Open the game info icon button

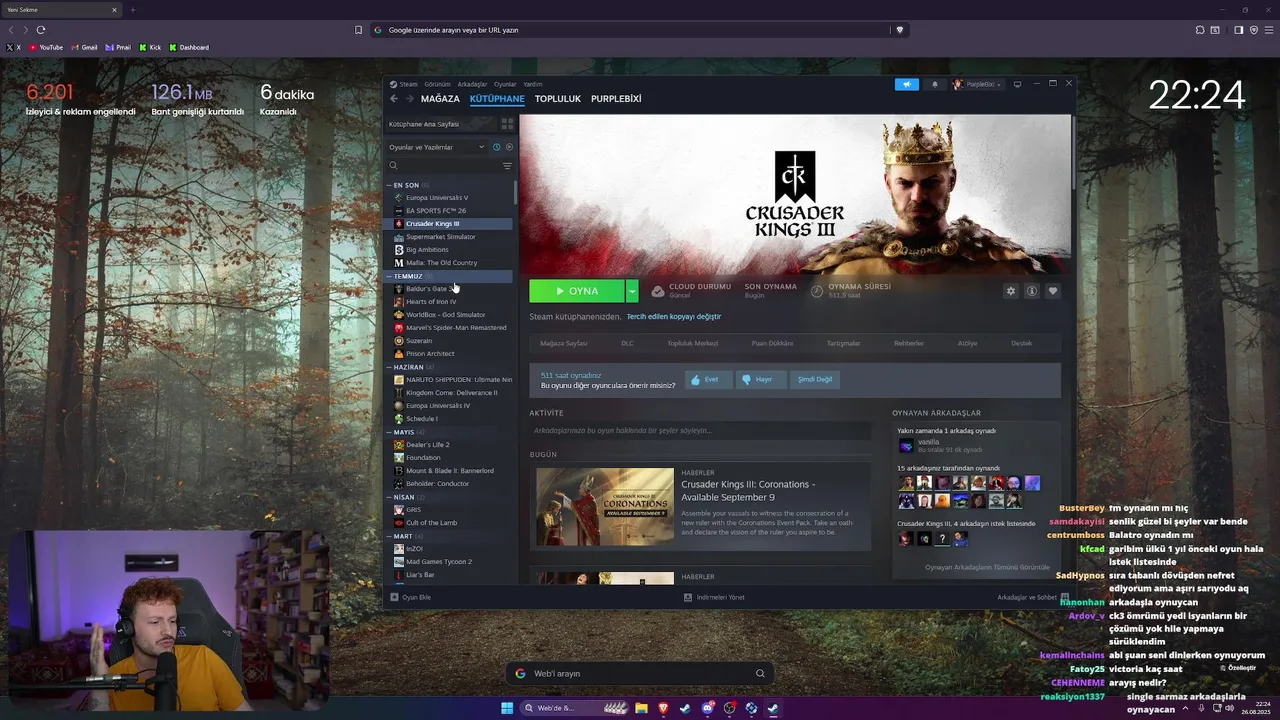[x=1032, y=291]
